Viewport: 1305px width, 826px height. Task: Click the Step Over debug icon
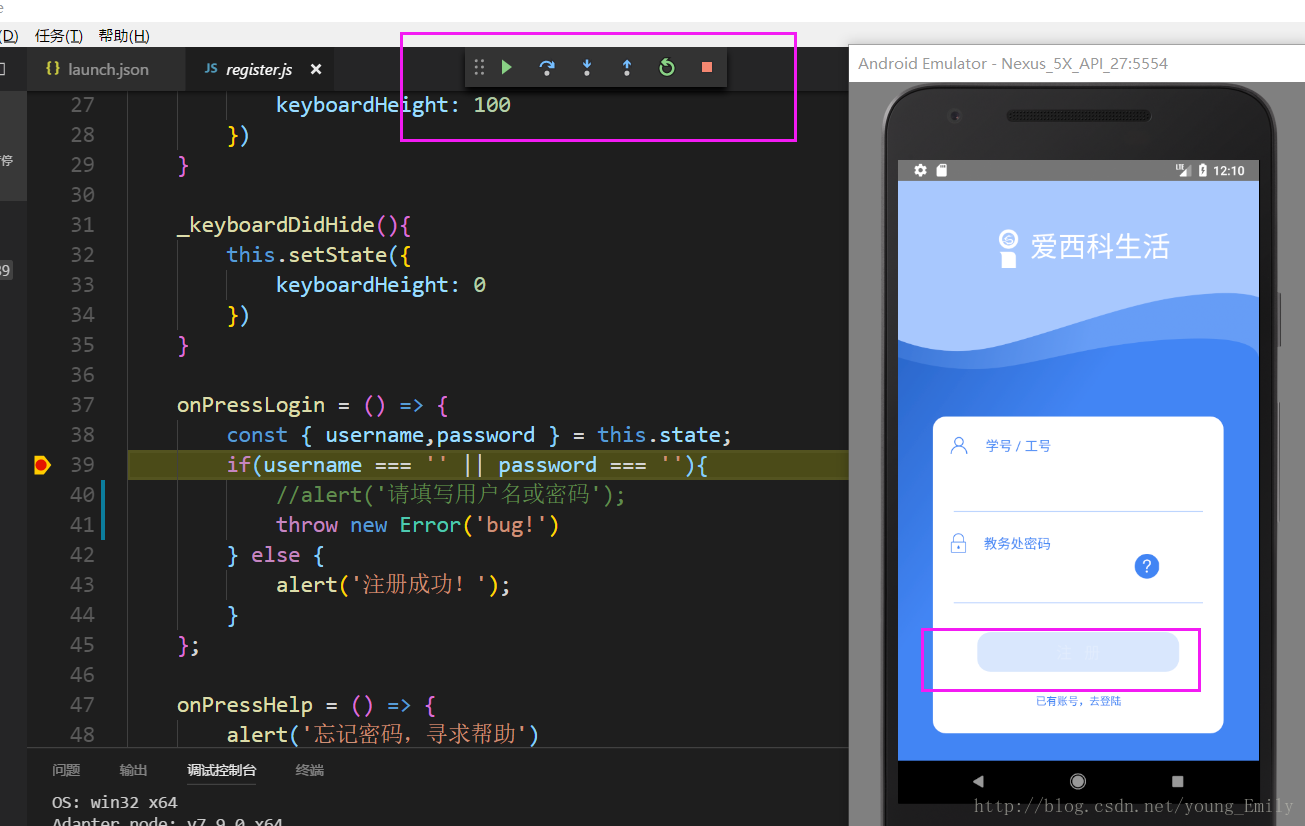(547, 67)
